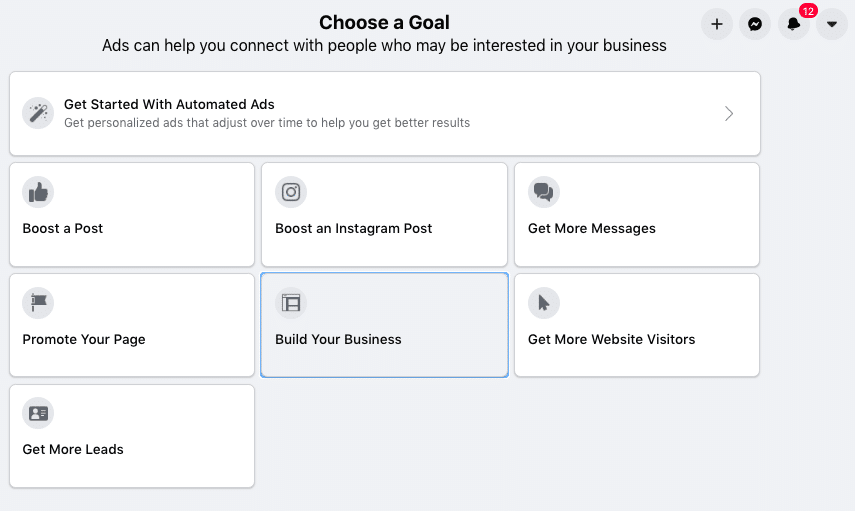Pick the Get More Website Visitors goal
This screenshot has height=511, width=855.
point(637,325)
